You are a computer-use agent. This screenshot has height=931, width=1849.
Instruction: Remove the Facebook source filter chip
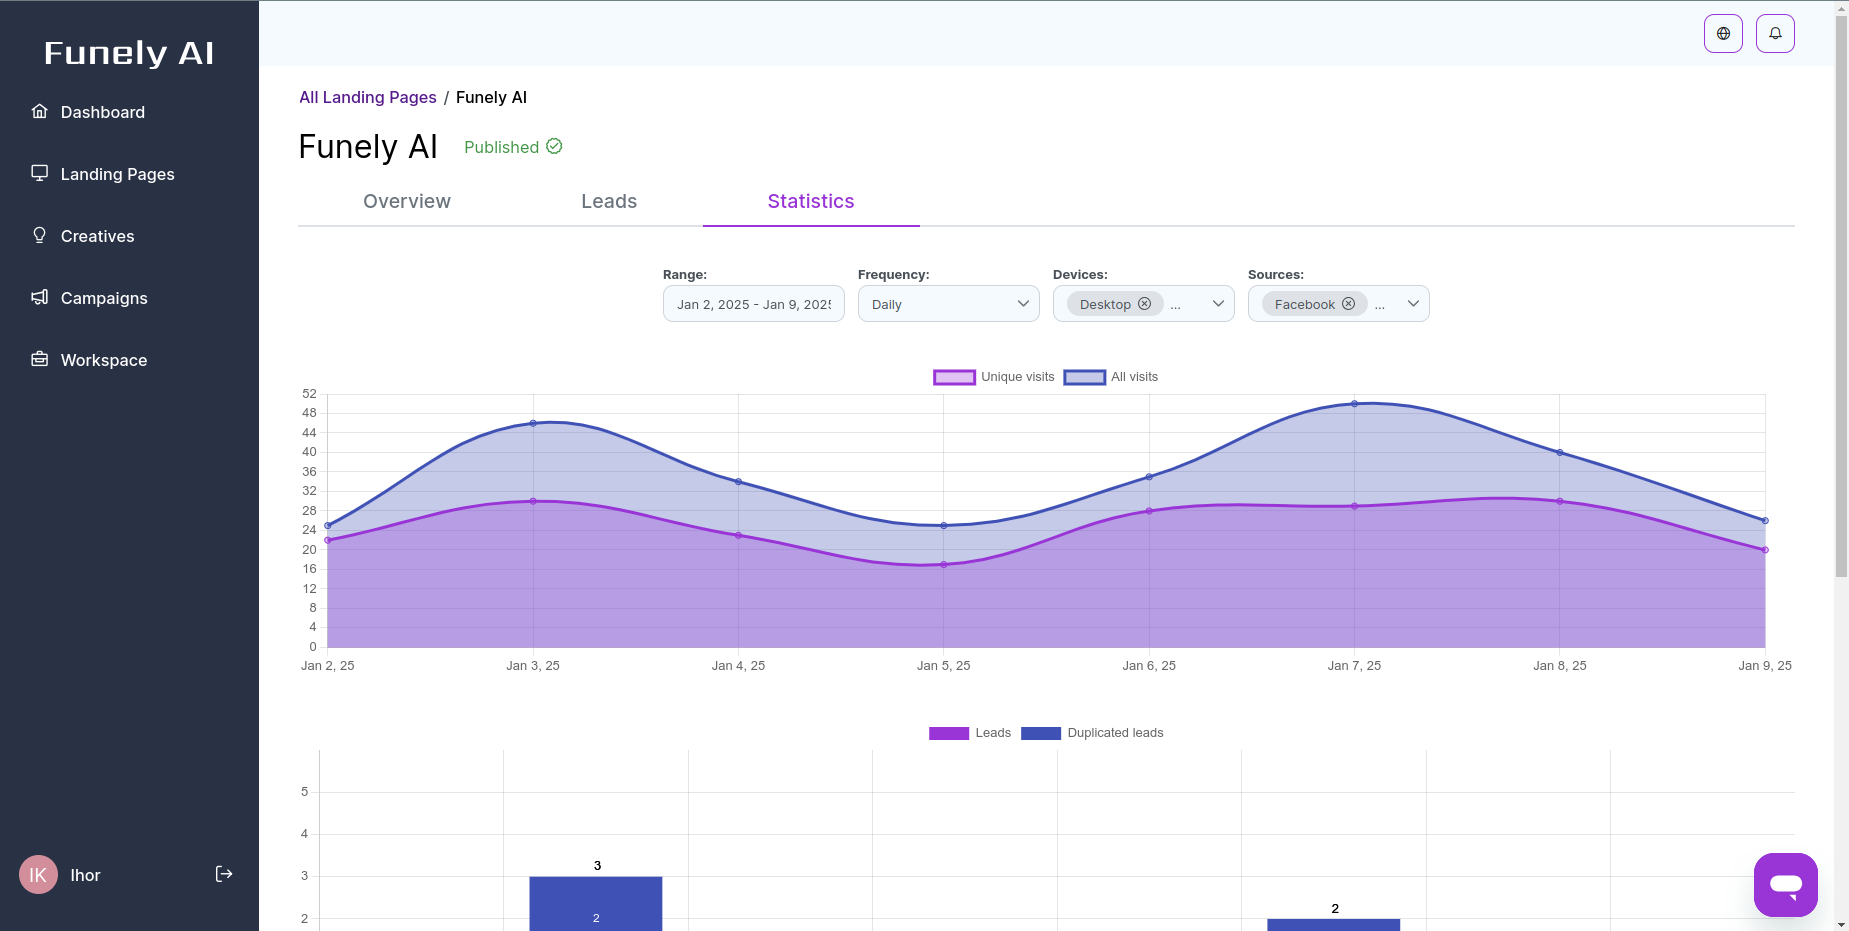tap(1348, 304)
